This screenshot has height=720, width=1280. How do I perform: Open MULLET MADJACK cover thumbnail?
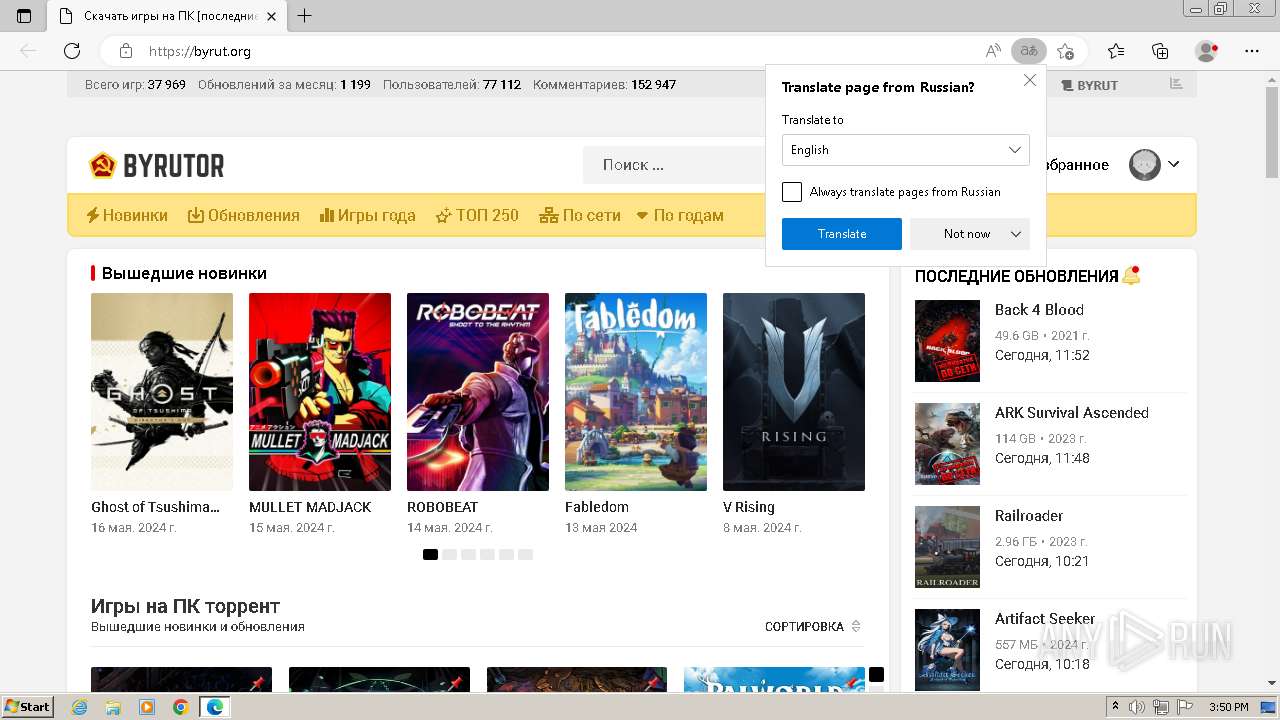(320, 392)
